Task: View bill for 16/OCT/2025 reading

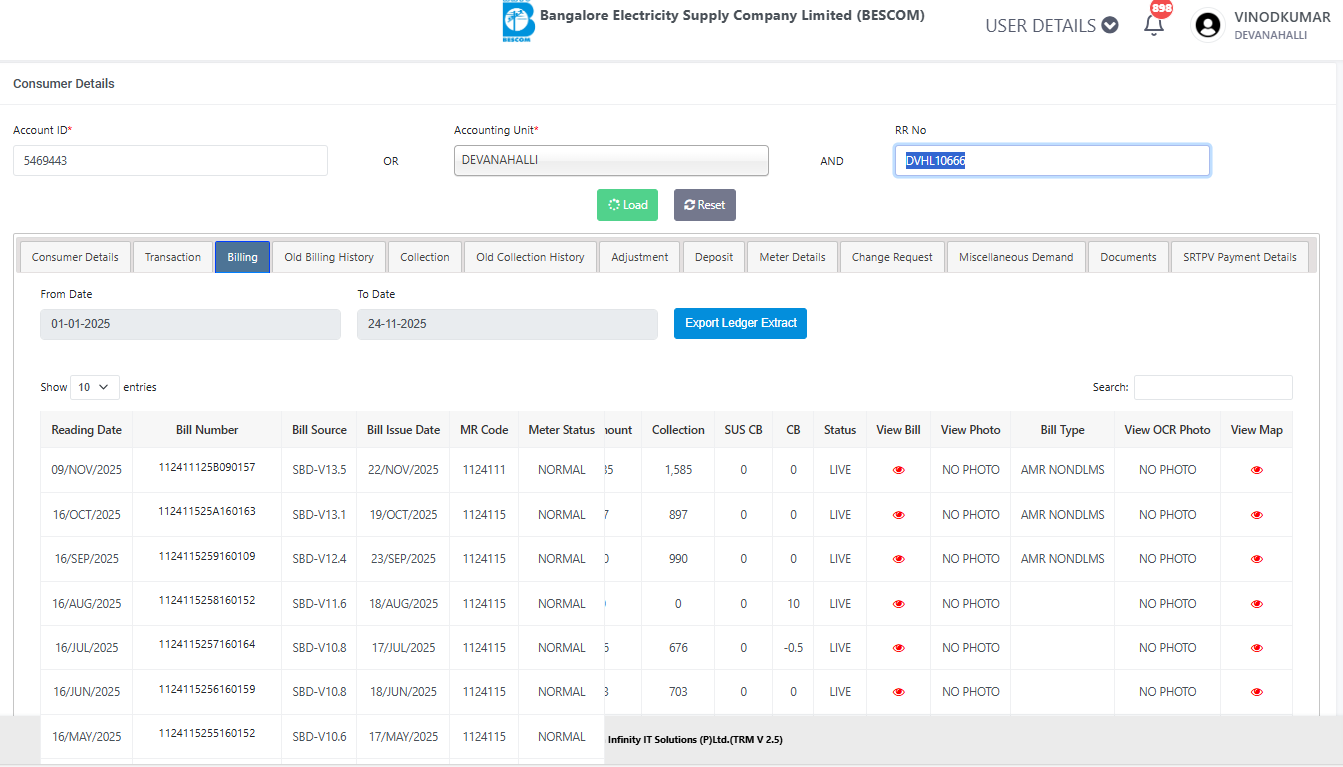Action: 898,515
